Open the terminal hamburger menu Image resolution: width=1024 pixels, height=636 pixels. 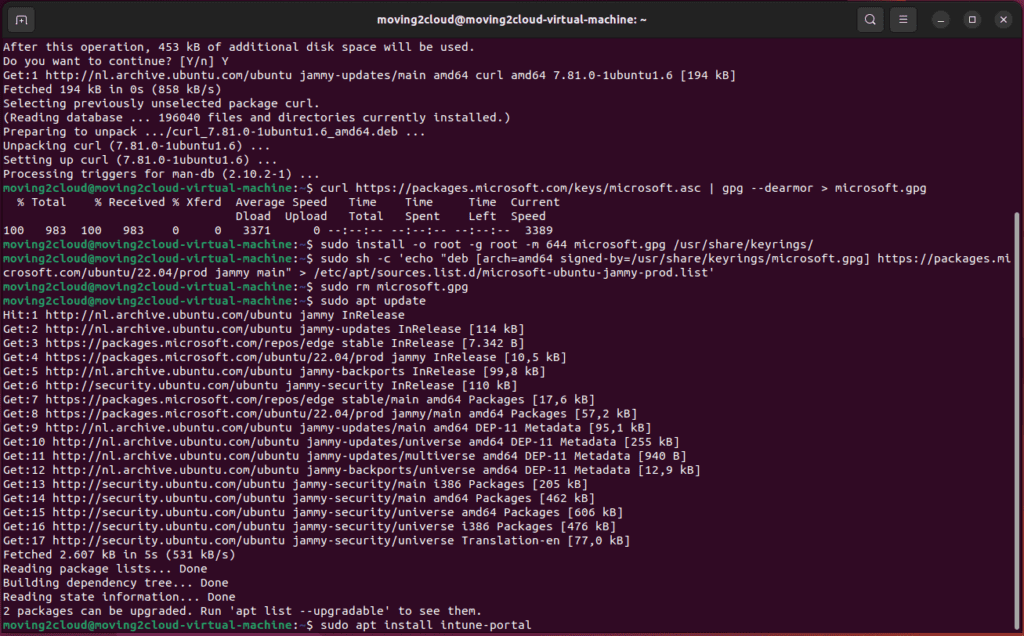click(903, 19)
